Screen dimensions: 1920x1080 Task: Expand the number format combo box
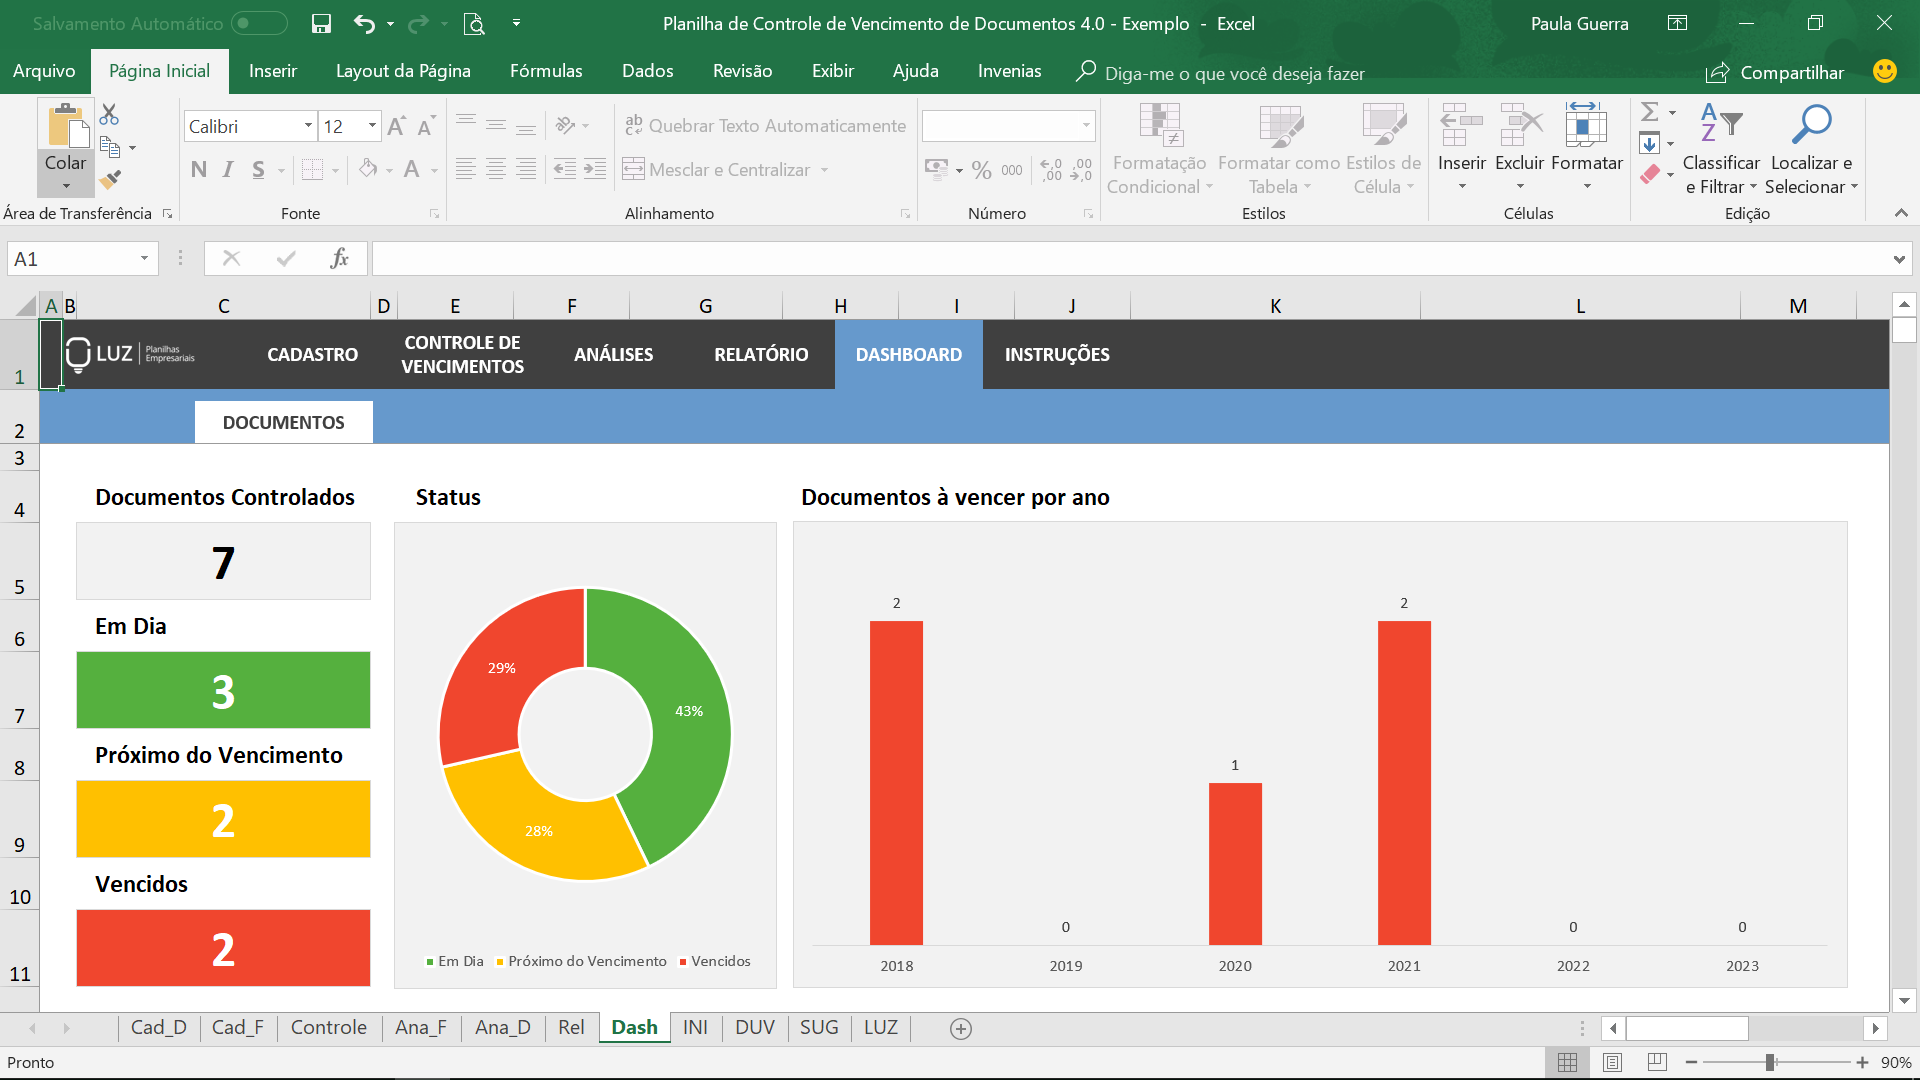tap(1085, 126)
